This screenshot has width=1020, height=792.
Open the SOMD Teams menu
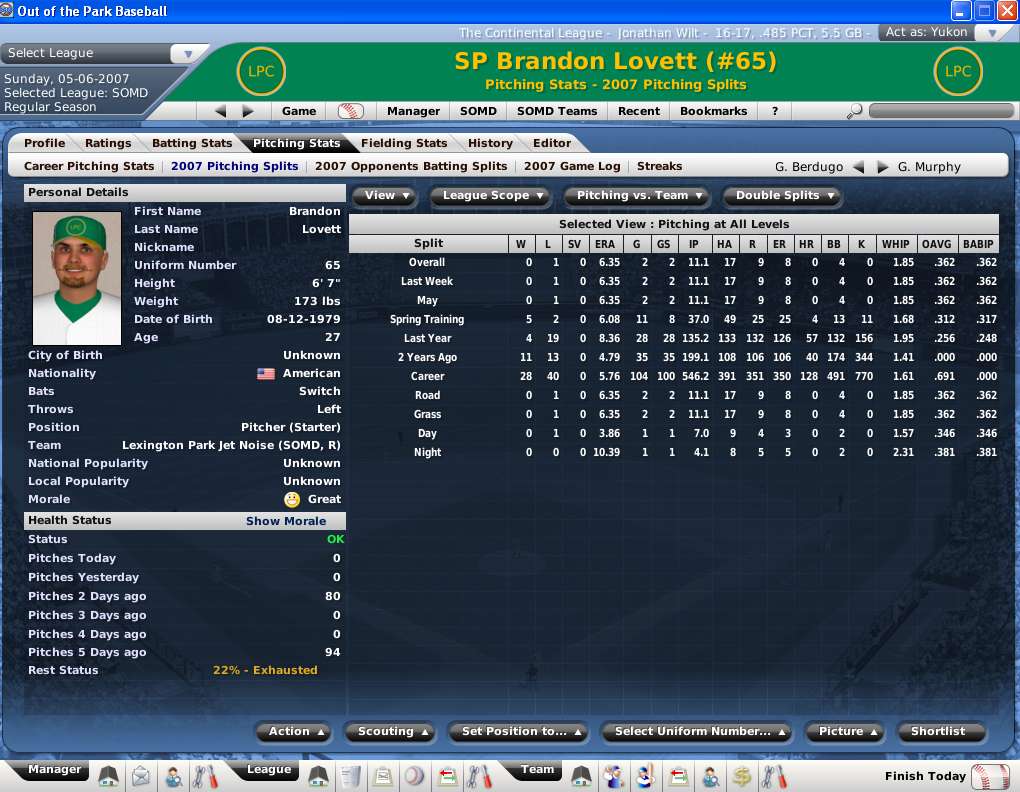tap(557, 111)
